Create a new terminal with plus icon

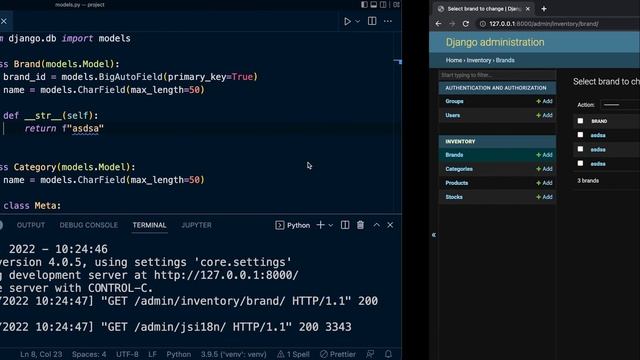[320, 225]
